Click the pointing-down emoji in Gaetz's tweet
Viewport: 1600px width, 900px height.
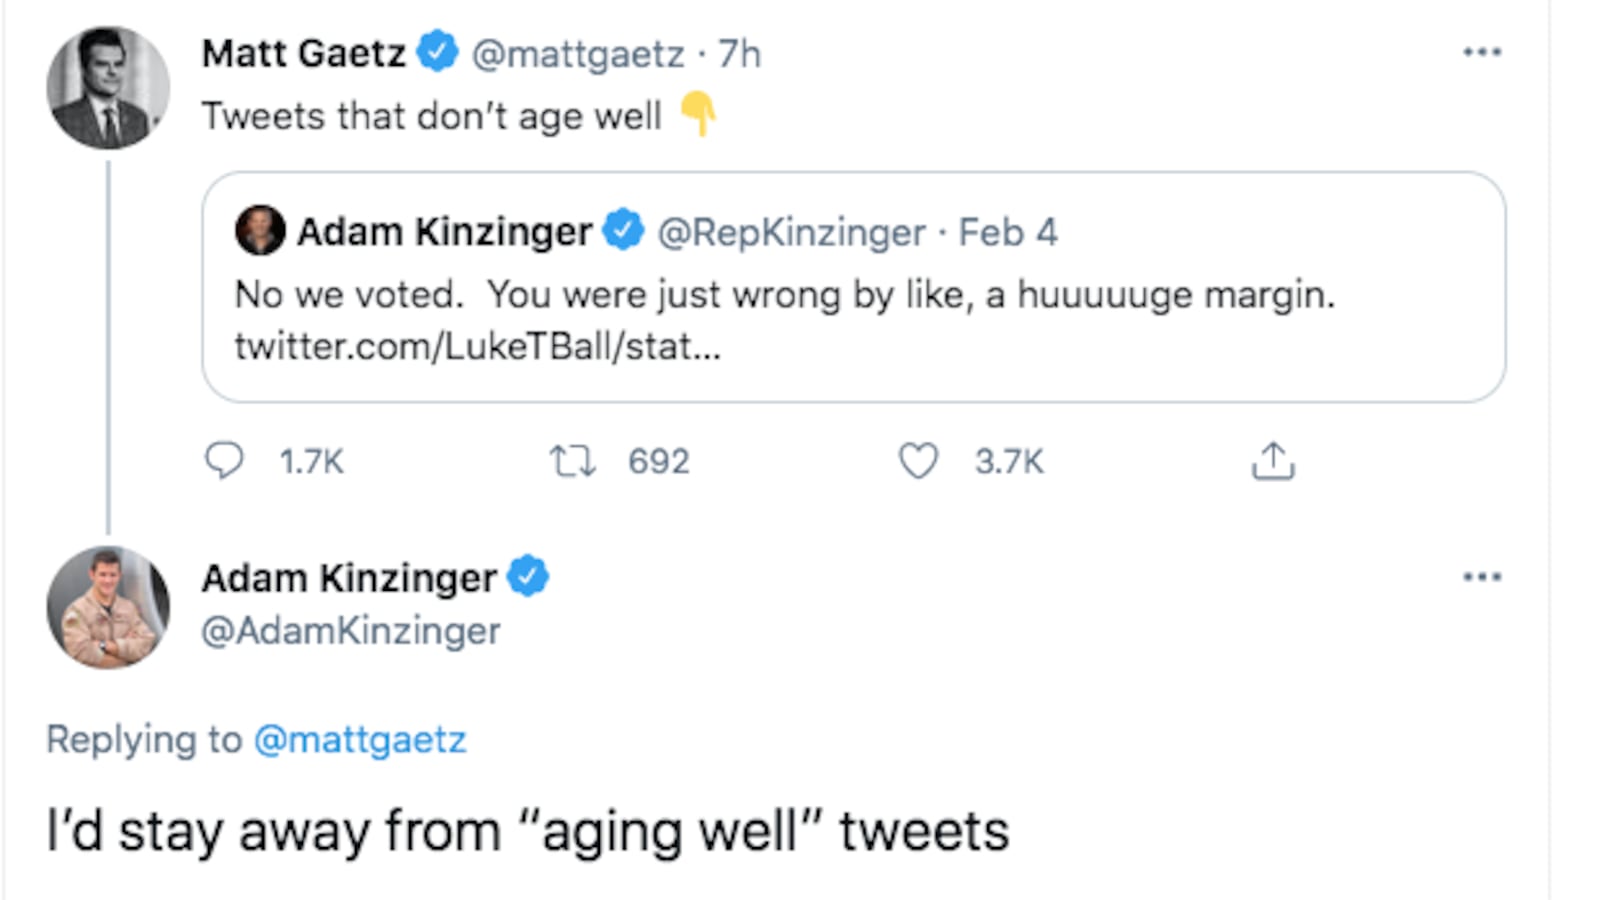[698, 113]
